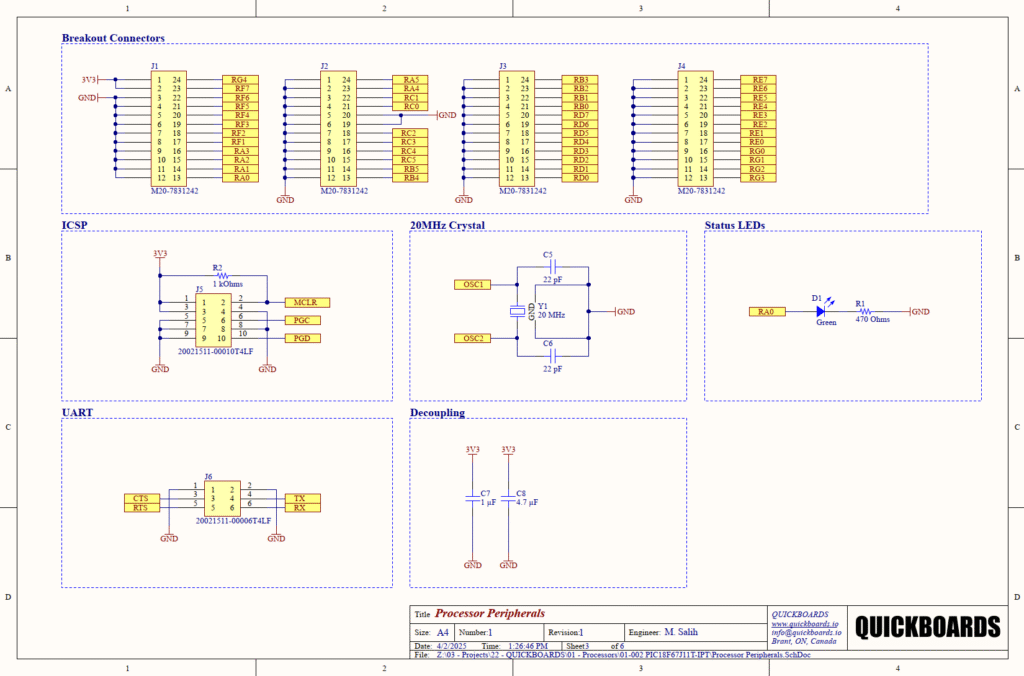Click the OSC1 port label

tap(474, 285)
